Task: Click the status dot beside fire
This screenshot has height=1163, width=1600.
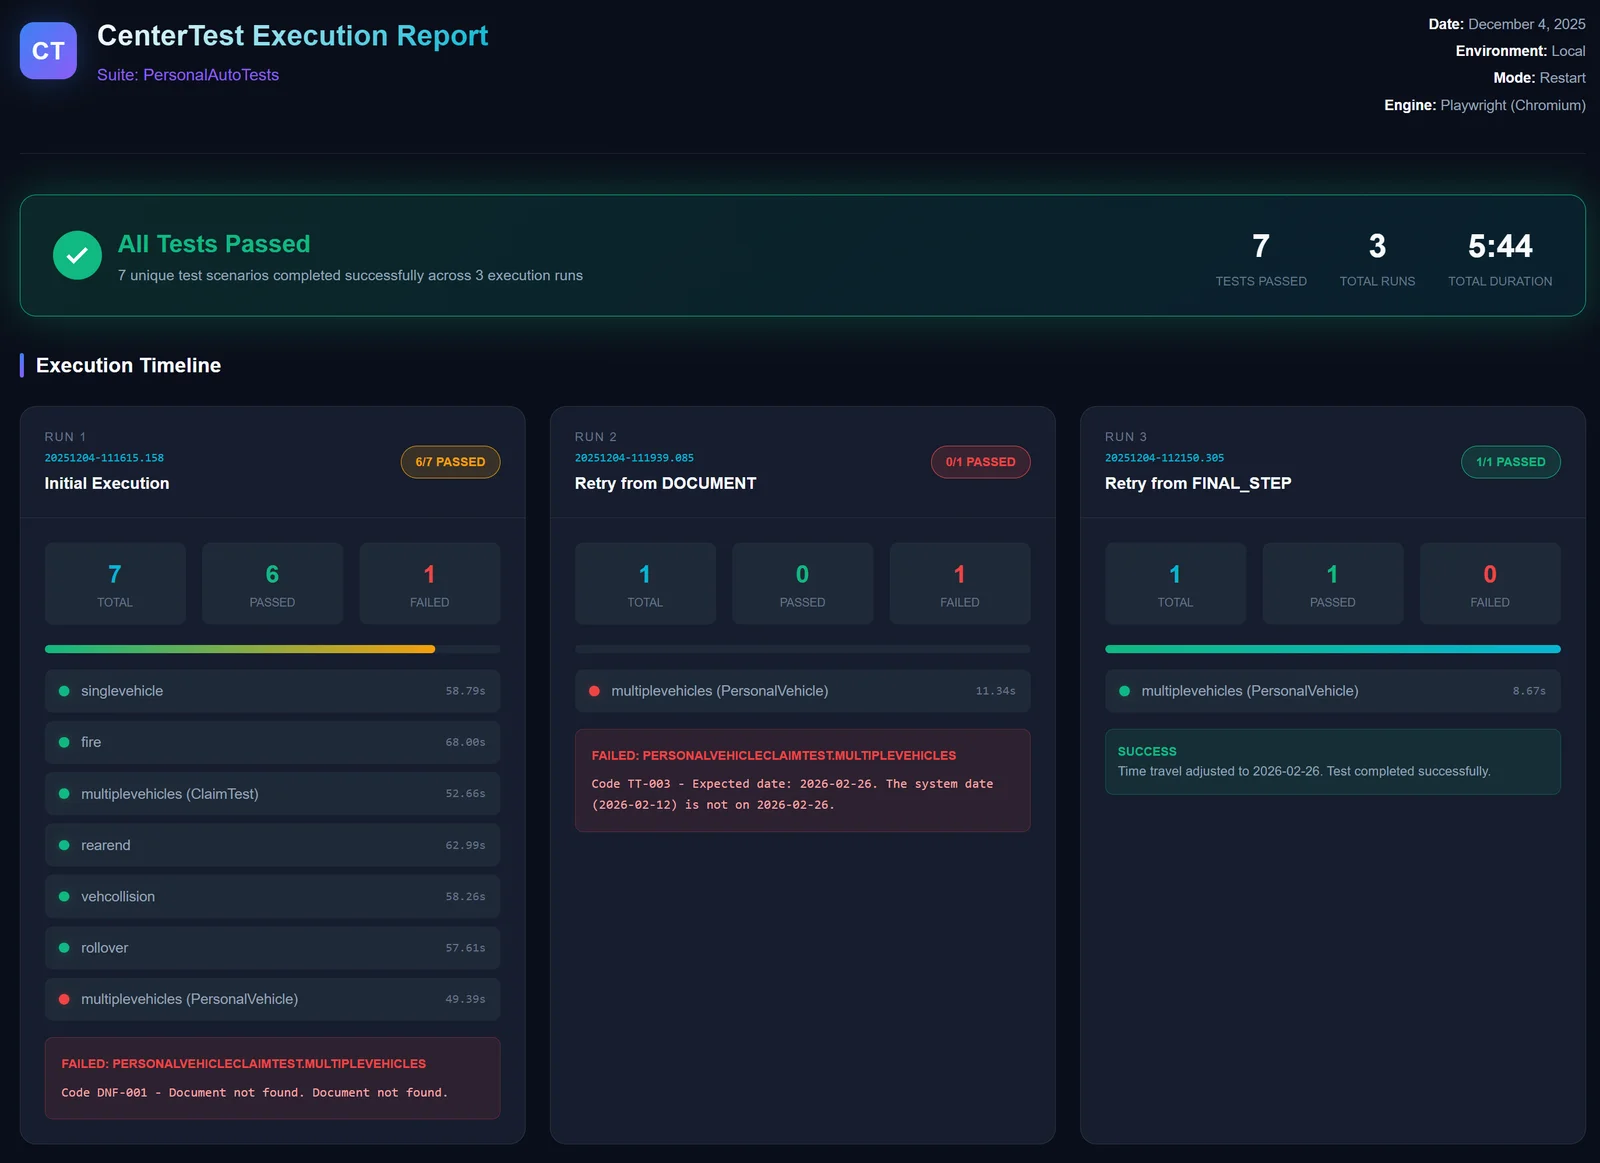Action: tap(64, 742)
